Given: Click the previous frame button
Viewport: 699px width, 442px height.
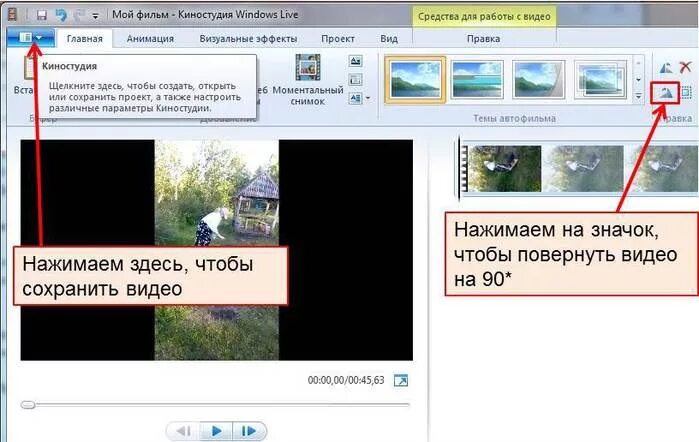Looking at the screenshot, I should [184, 431].
